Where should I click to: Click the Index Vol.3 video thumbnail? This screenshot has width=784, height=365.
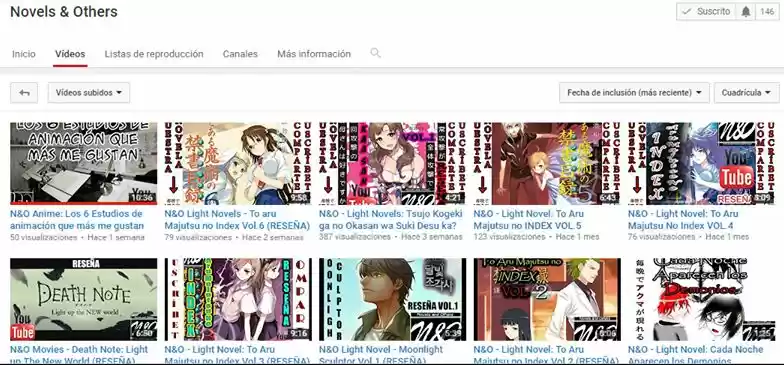point(238,300)
